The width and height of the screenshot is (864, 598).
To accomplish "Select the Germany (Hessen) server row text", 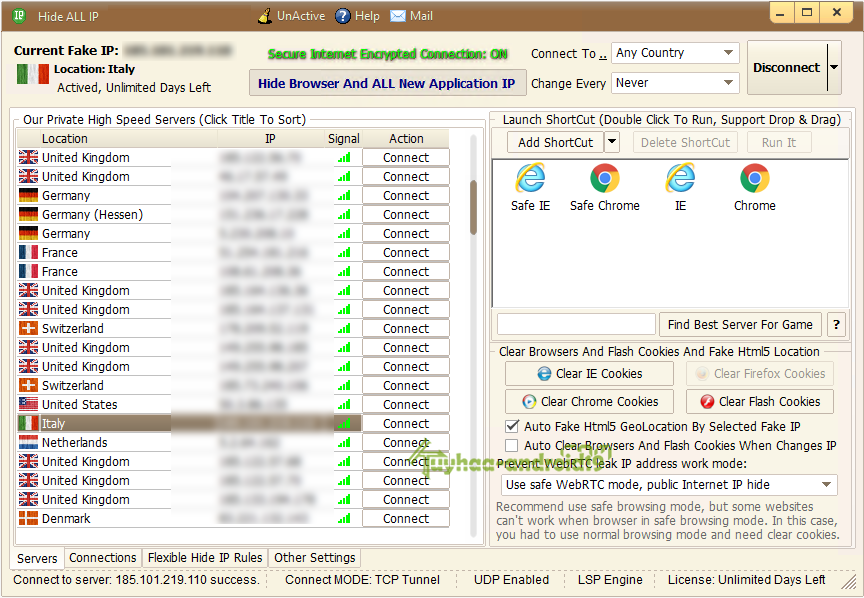I will 92,214.
